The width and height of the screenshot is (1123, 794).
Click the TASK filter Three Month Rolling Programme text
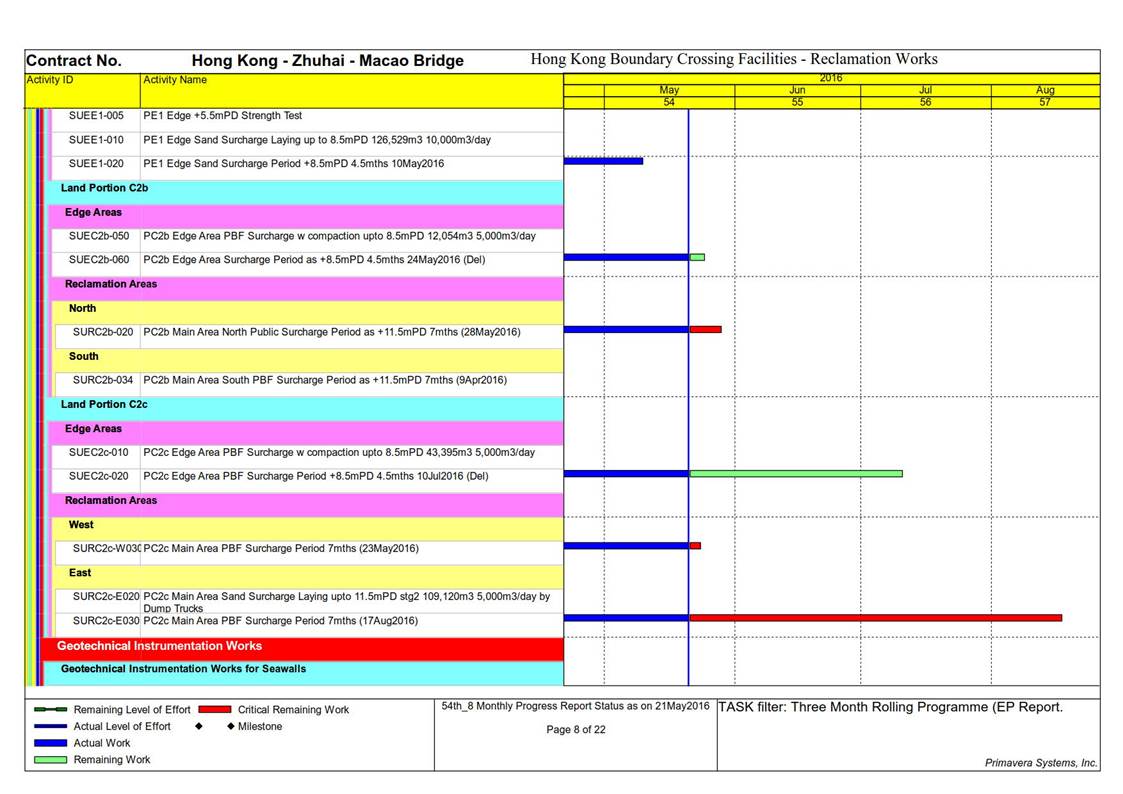(x=891, y=707)
